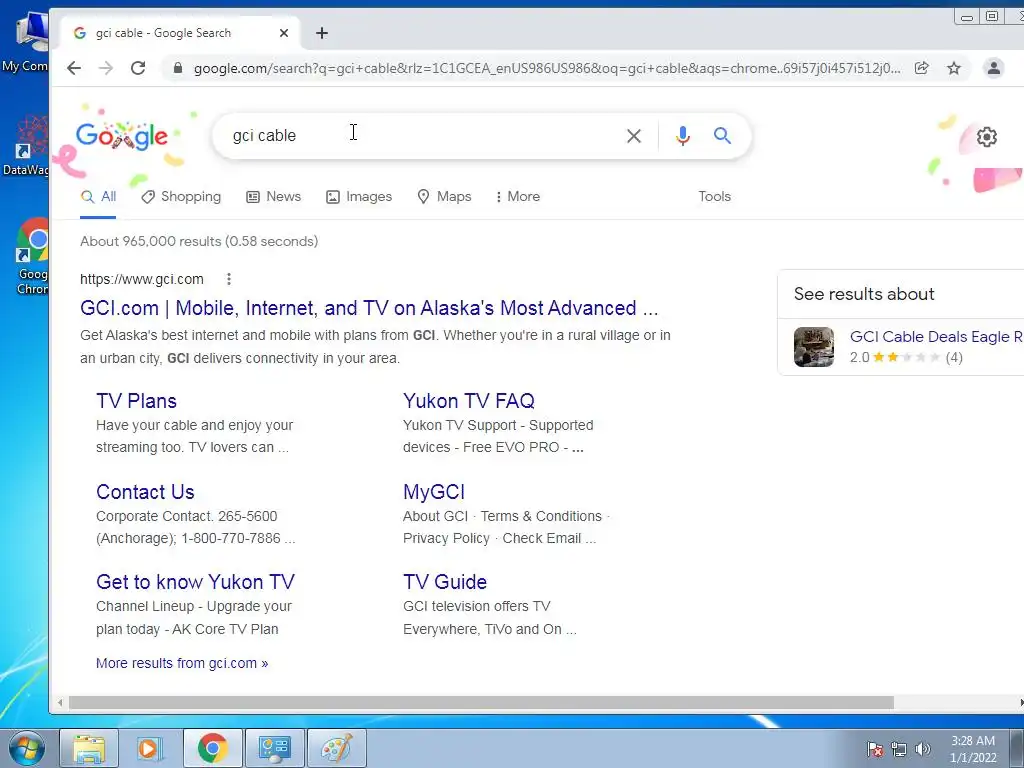Clear the search box with the X
This screenshot has width=1024, height=768.
[x=633, y=136]
